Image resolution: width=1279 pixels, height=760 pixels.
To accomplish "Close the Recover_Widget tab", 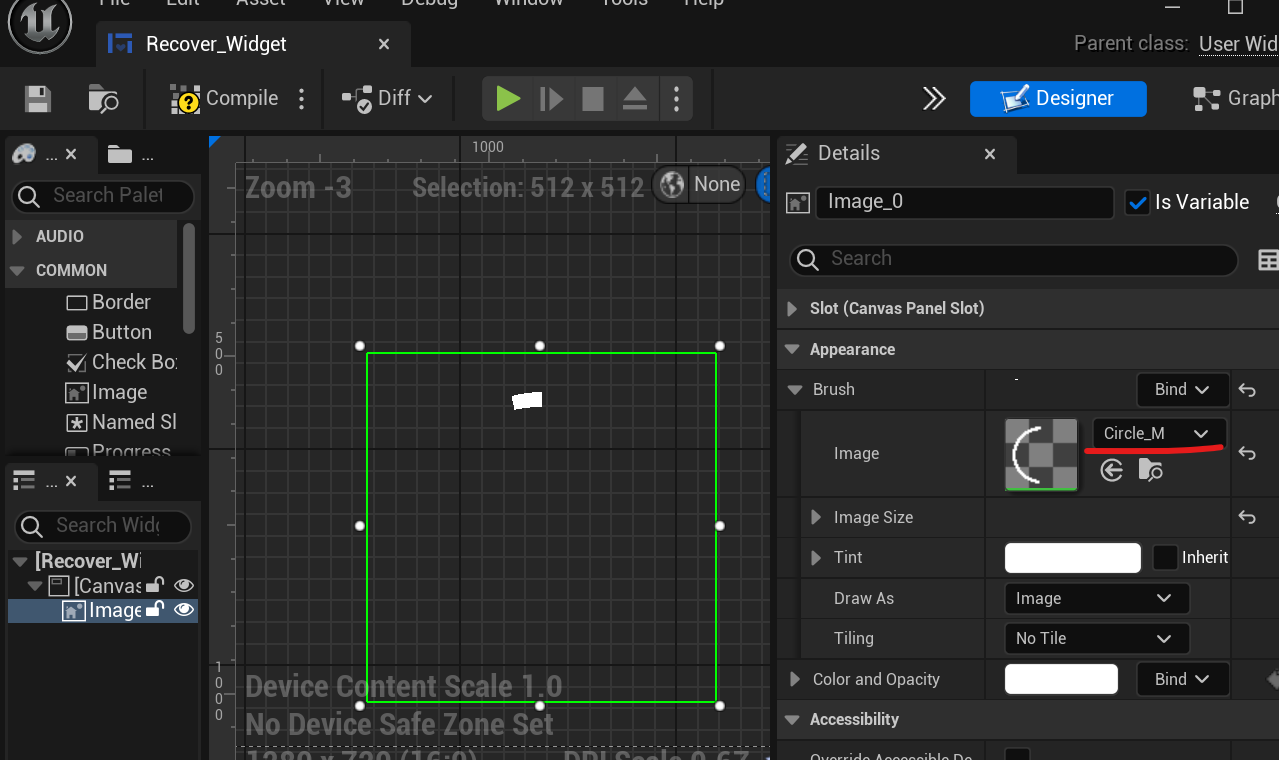I will tap(384, 44).
